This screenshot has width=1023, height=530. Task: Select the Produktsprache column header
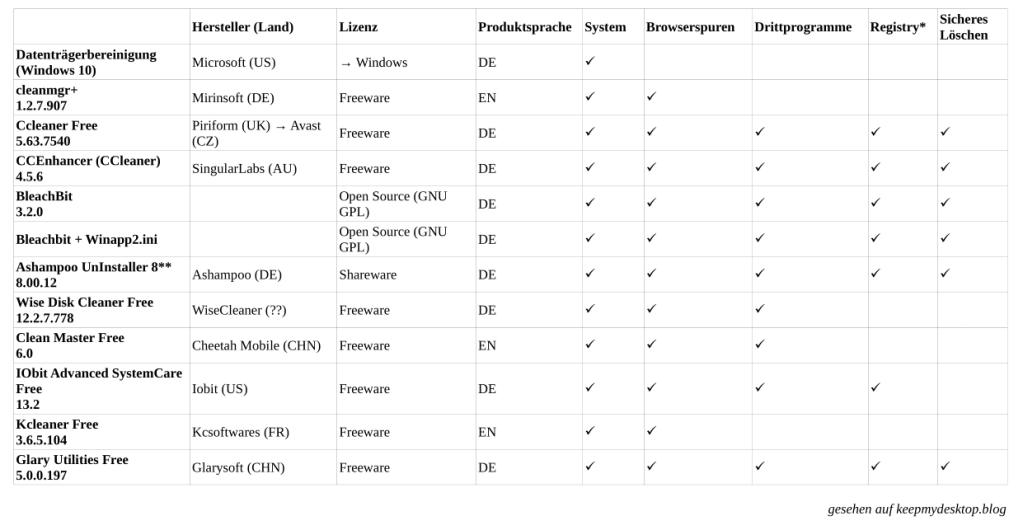pyautogui.click(x=525, y=27)
